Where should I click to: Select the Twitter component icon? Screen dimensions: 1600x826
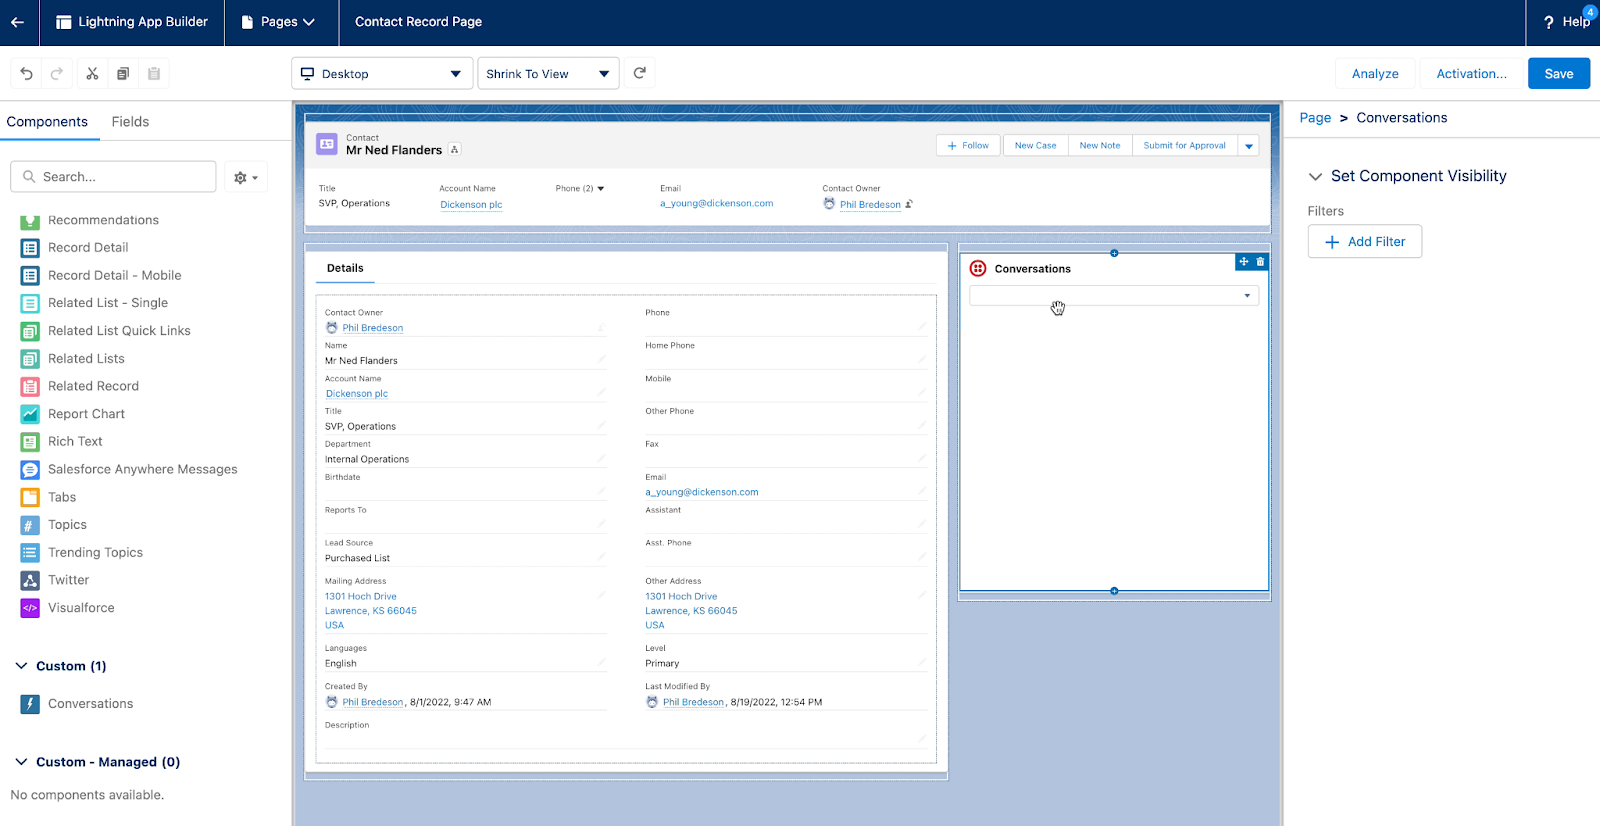[30, 580]
